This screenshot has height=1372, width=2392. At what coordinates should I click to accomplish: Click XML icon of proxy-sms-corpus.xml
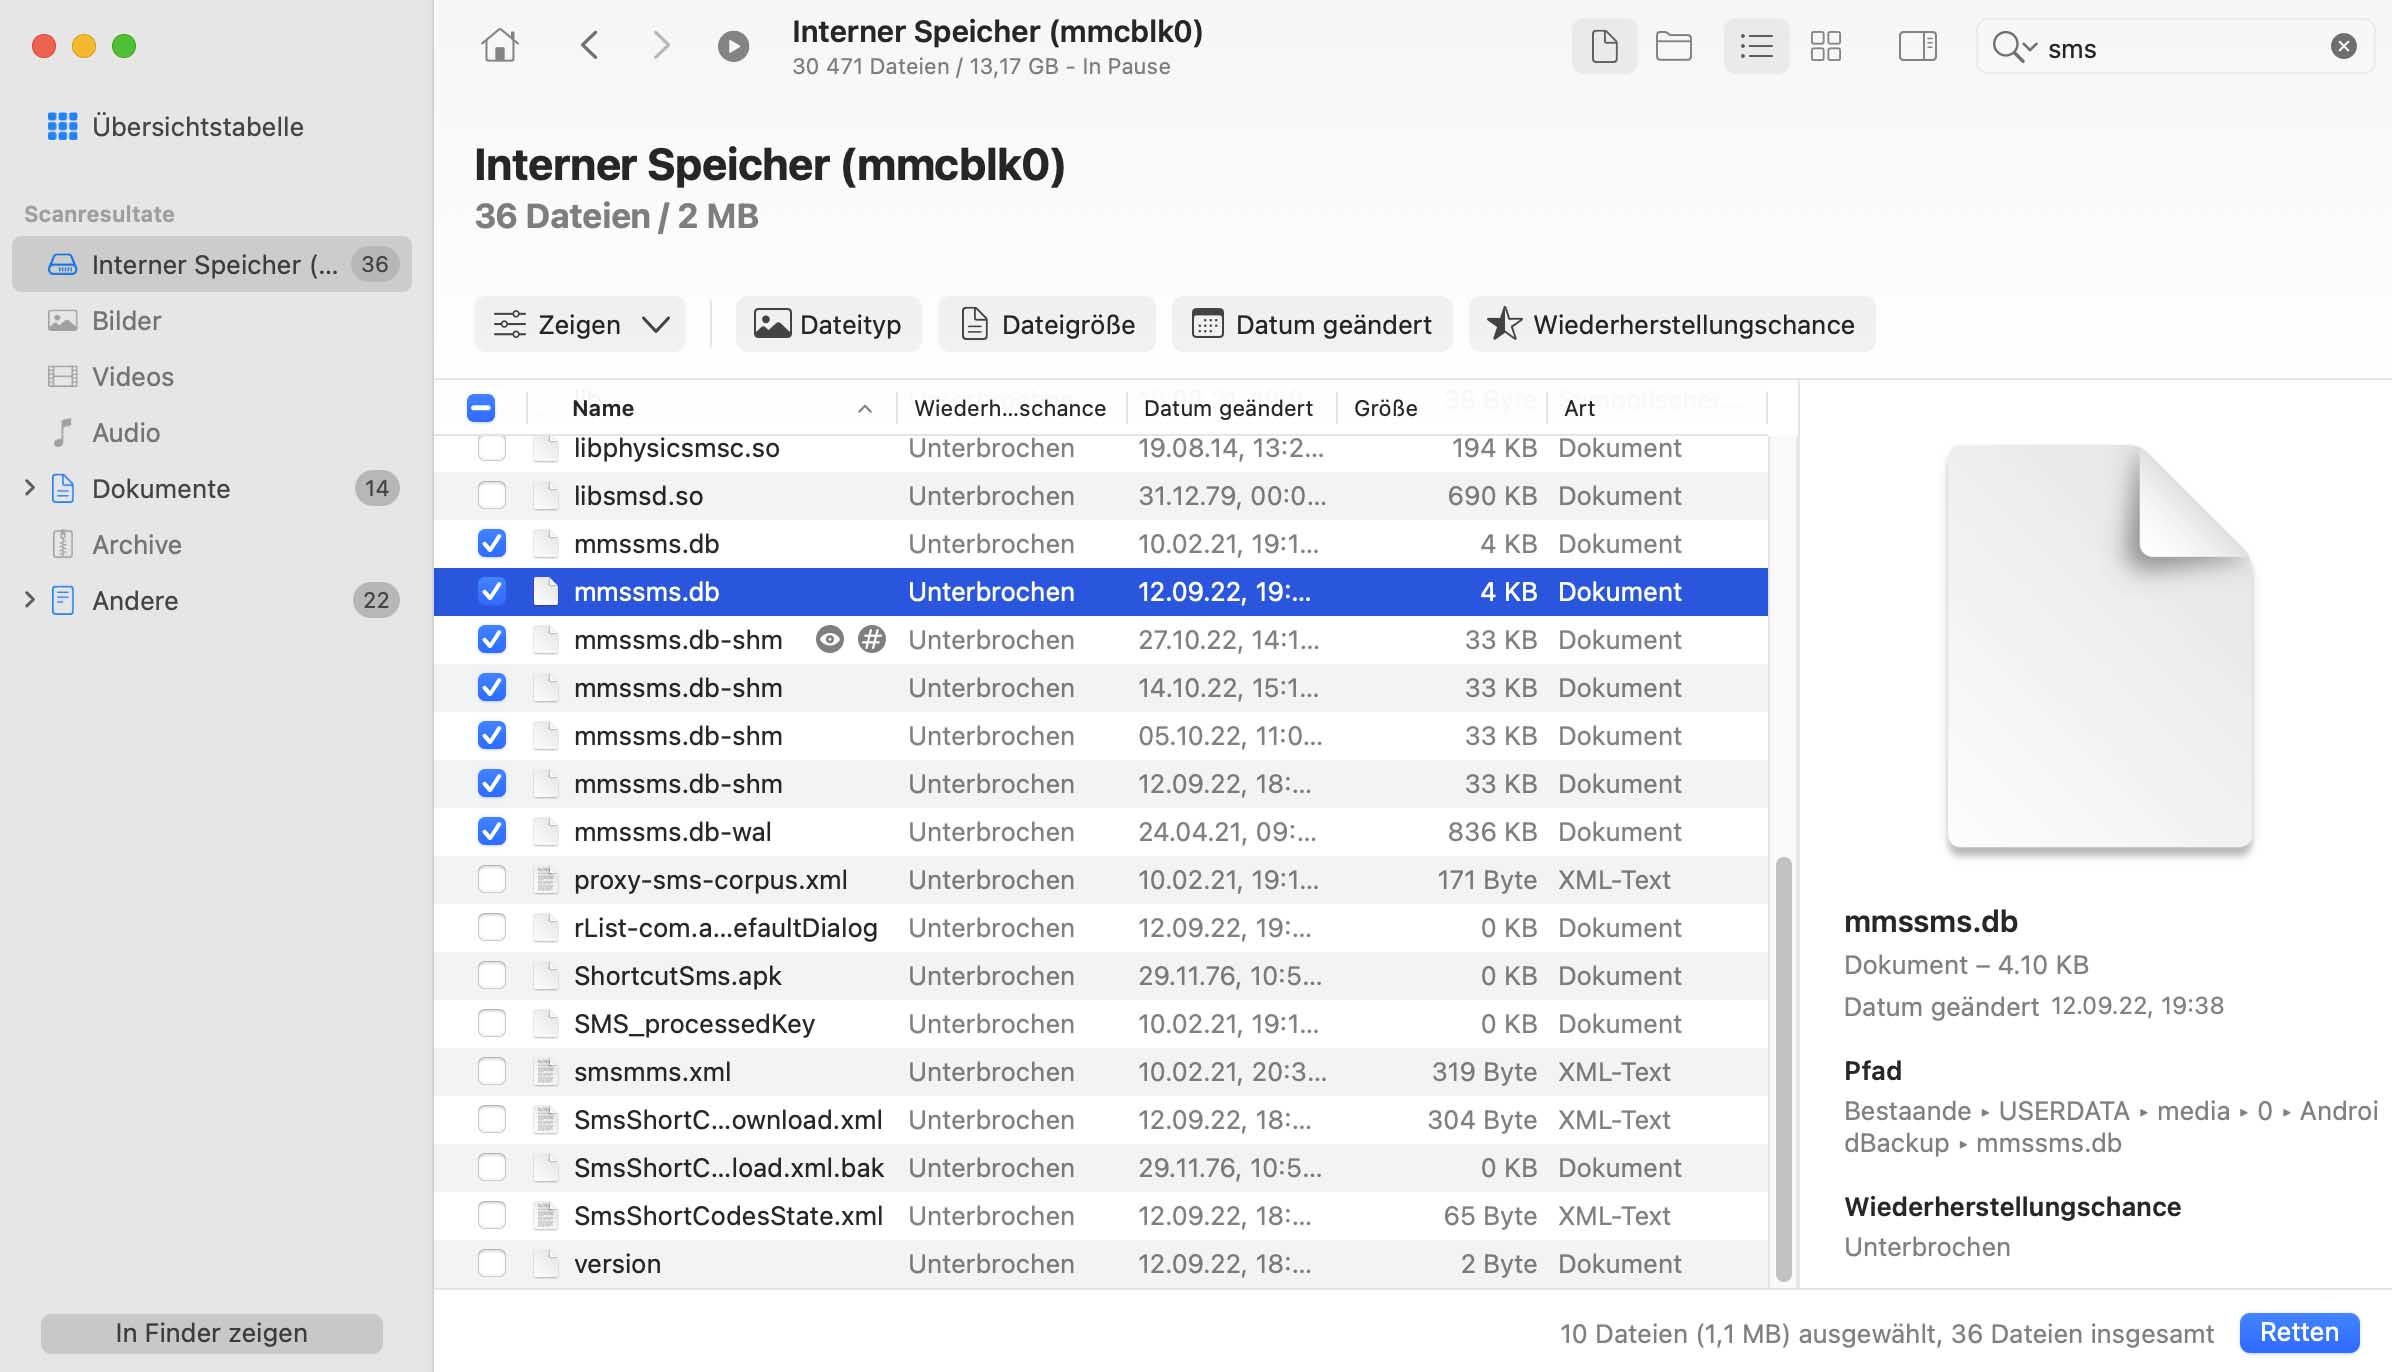[546, 880]
